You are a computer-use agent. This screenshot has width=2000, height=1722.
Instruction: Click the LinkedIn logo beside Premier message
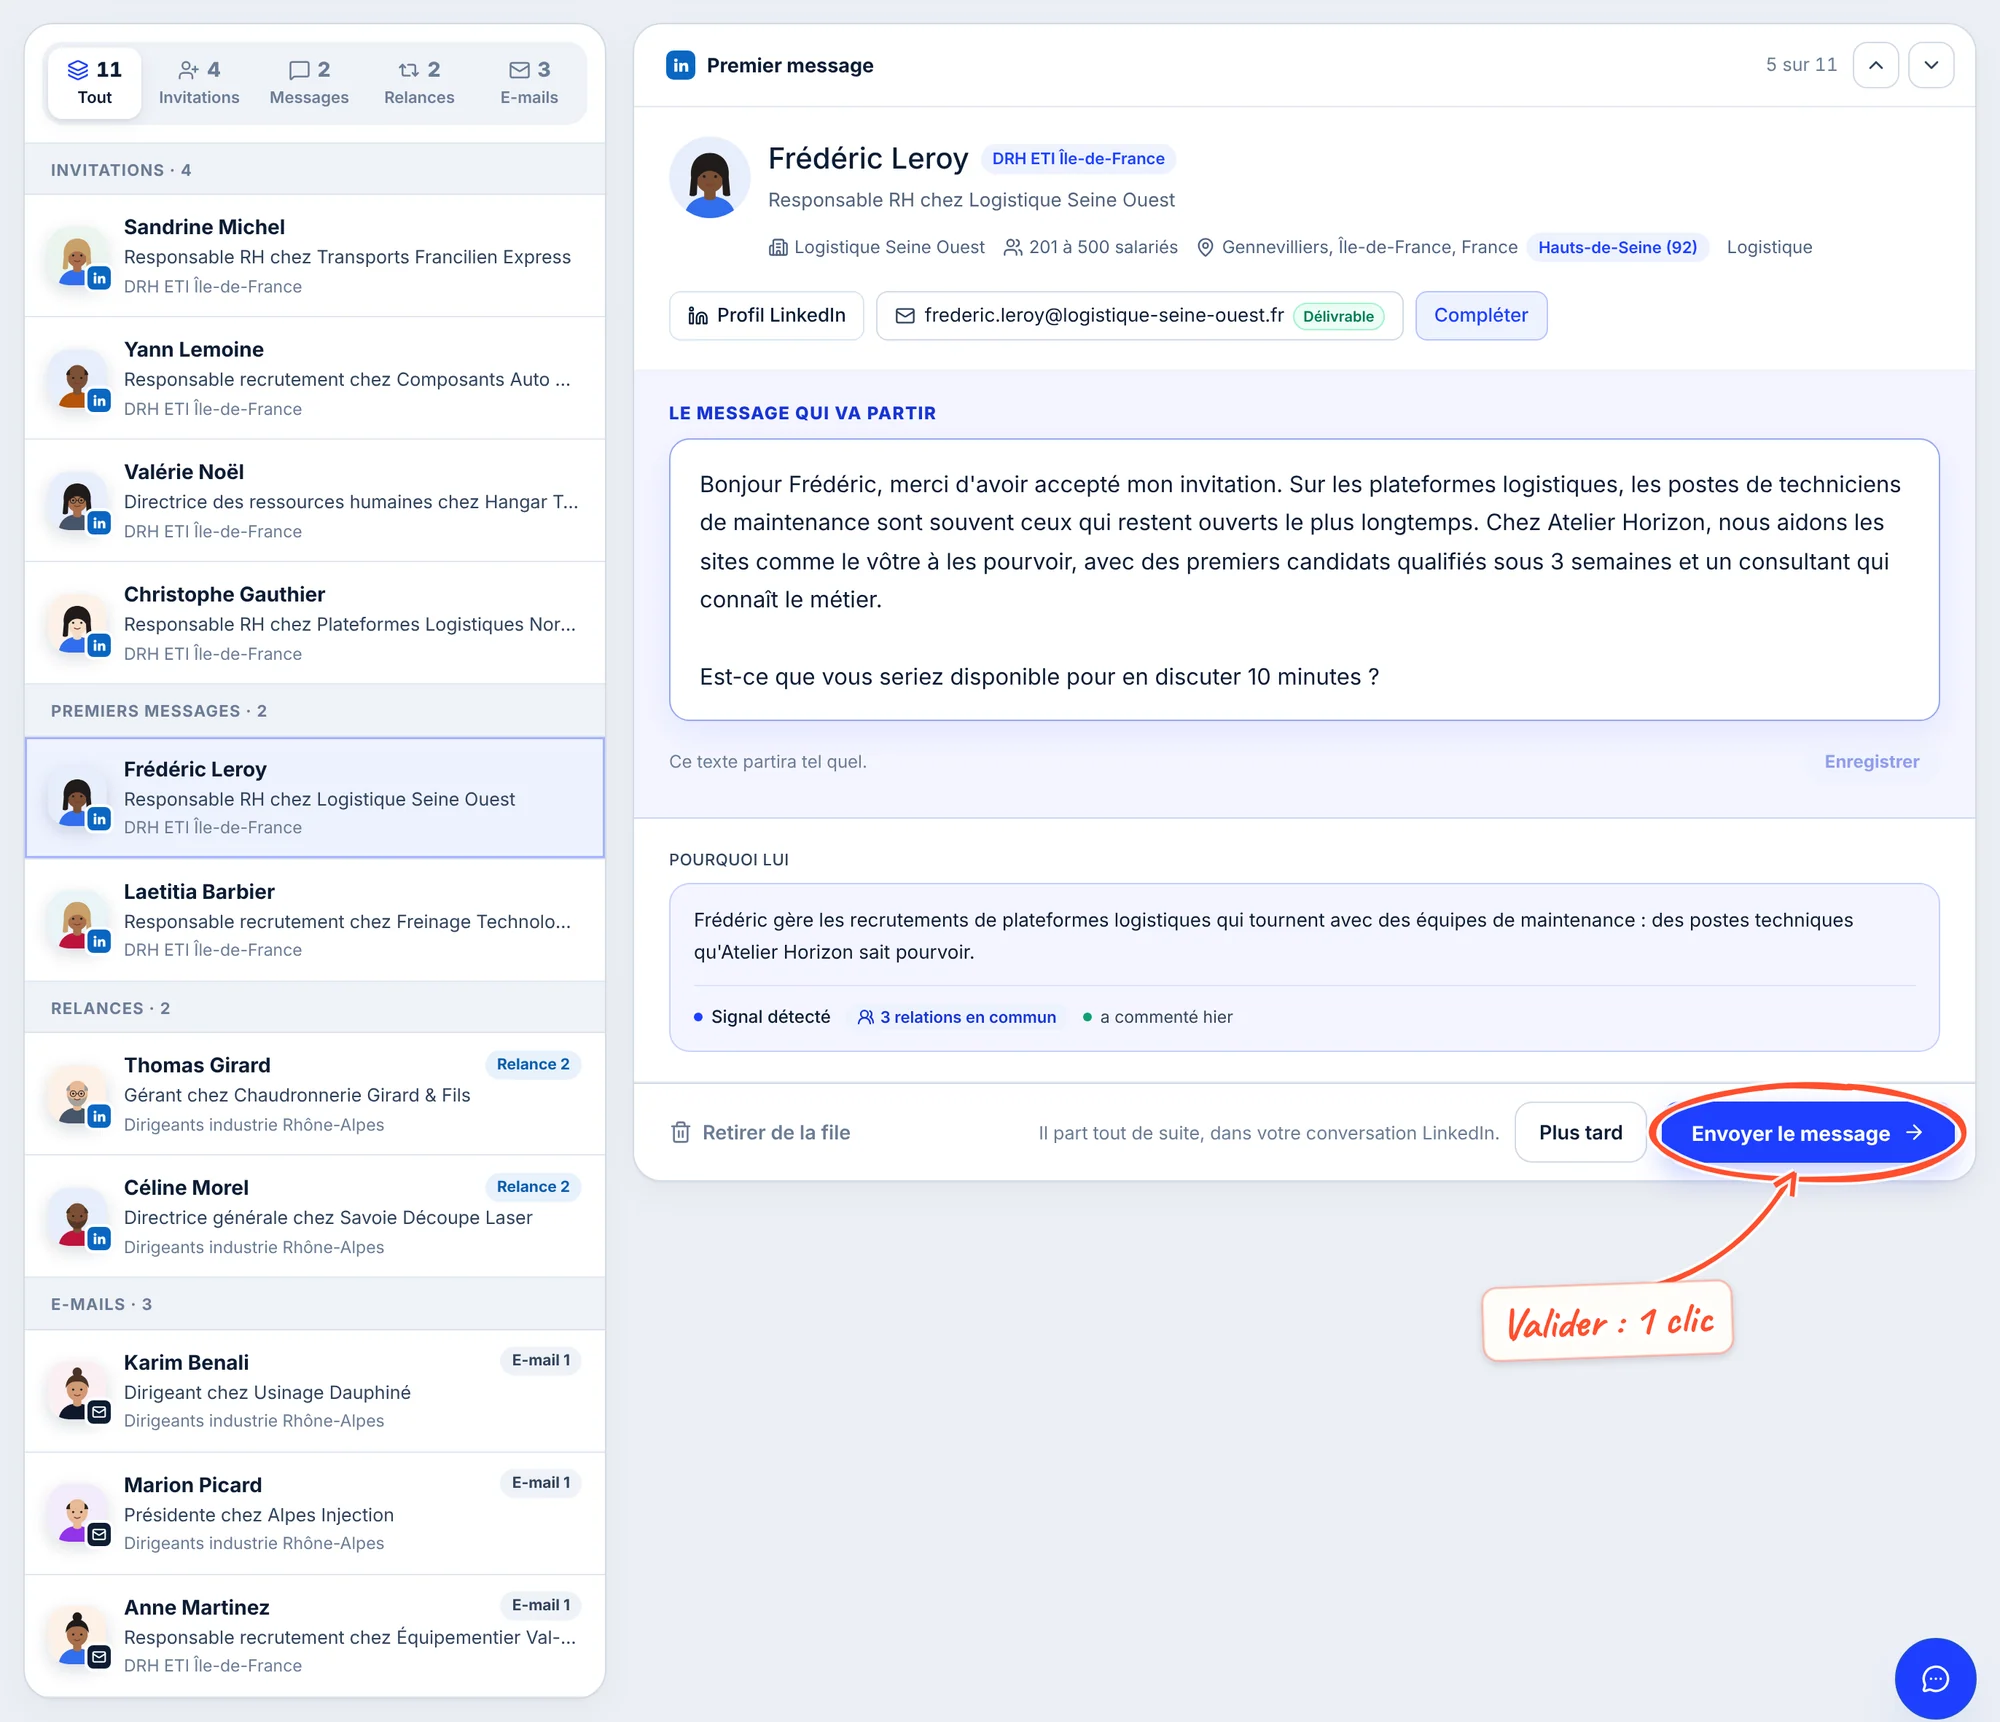pyautogui.click(x=681, y=65)
